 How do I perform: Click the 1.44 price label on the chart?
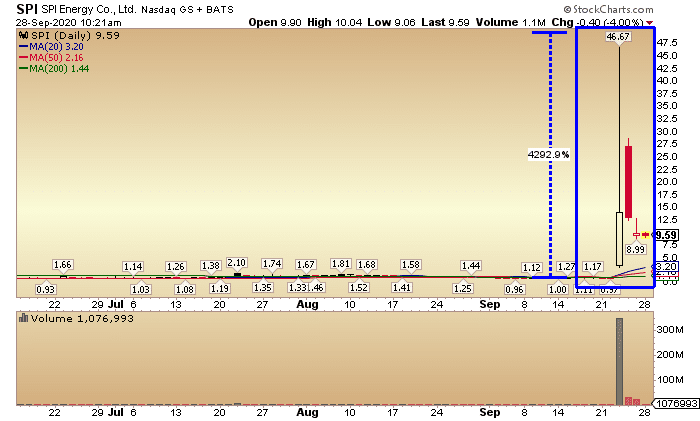pos(471,266)
